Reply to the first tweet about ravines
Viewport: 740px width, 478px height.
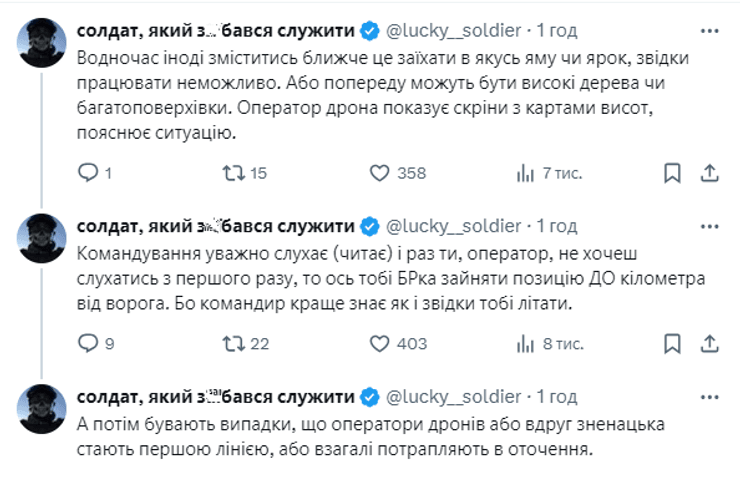pyautogui.click(x=88, y=173)
